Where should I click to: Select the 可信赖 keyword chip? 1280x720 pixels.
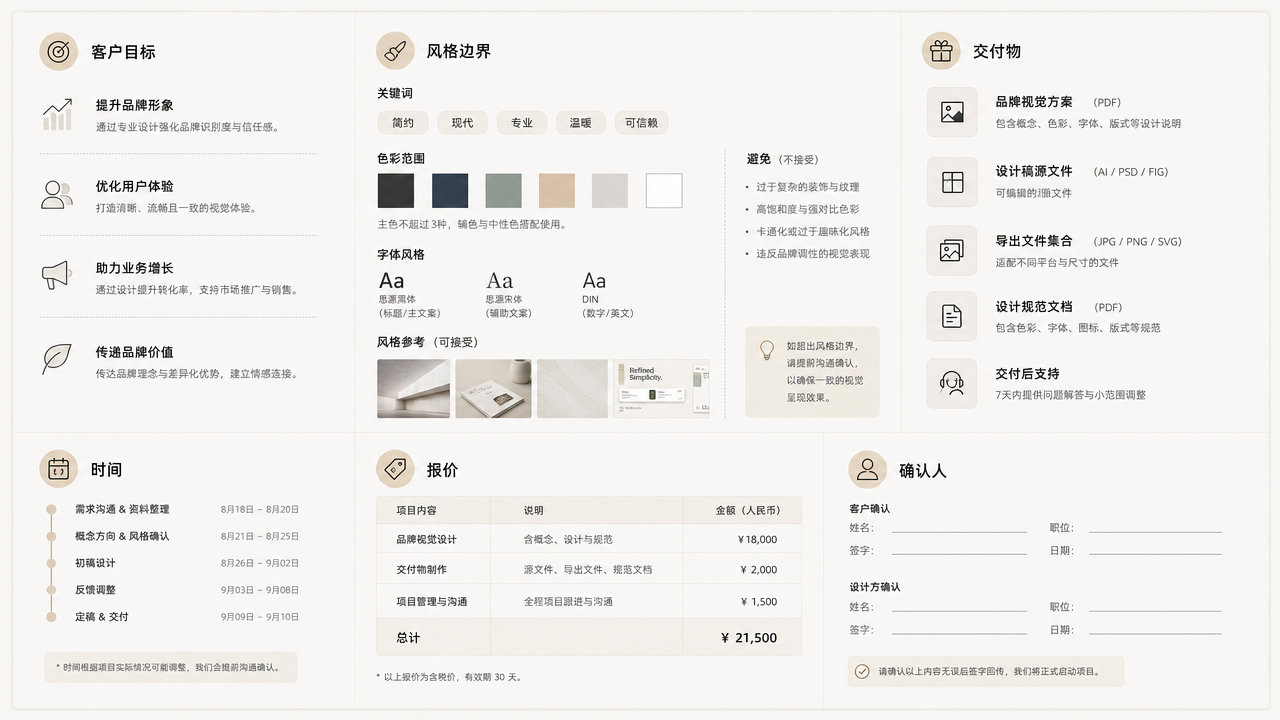641,123
